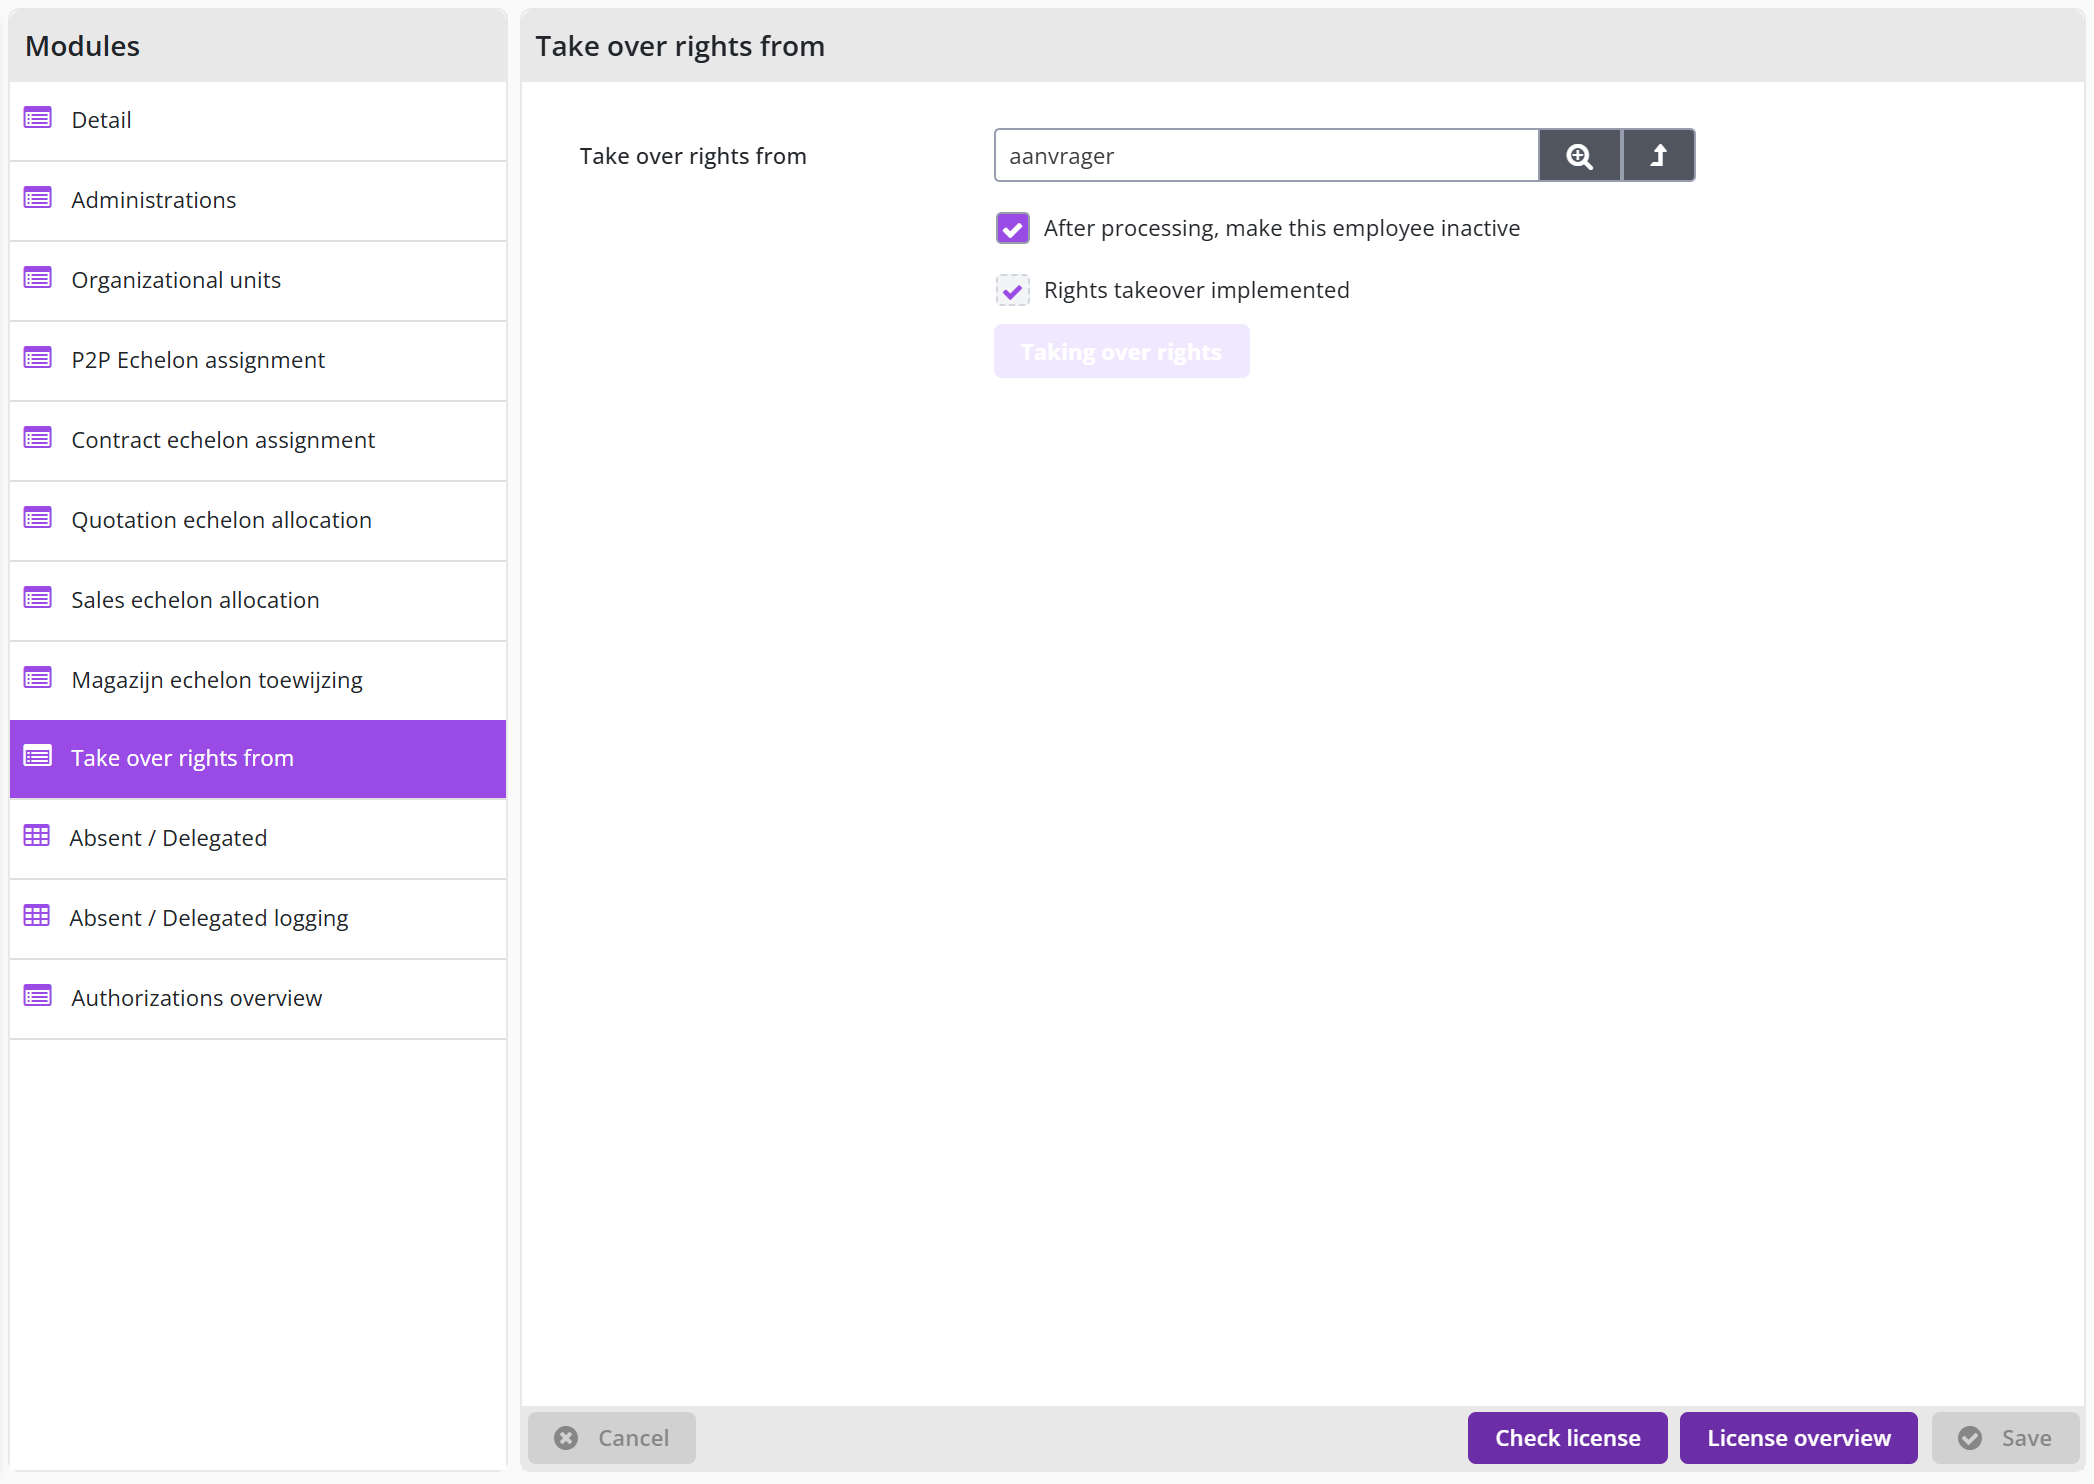
Task: Click the list icon next to Administrations
Action: [38, 199]
